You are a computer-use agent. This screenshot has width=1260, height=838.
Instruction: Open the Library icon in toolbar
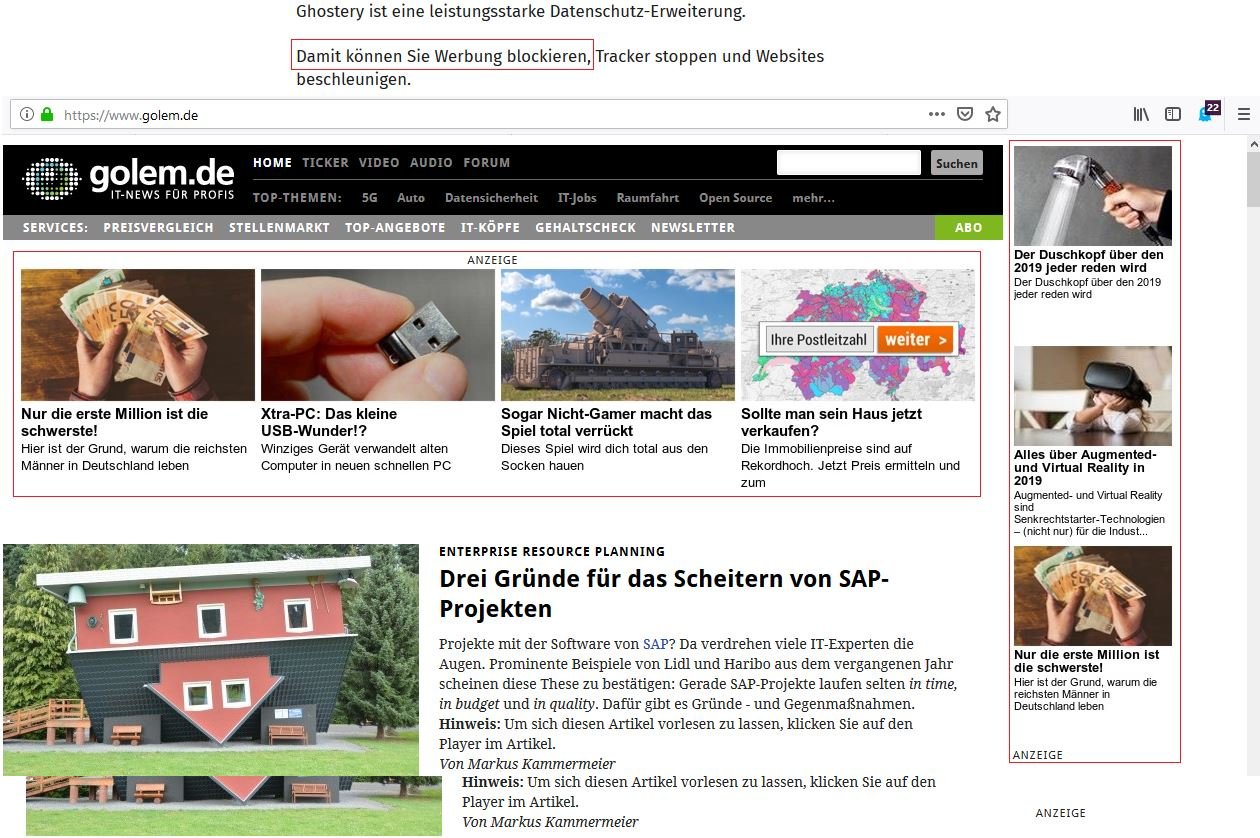[x=1141, y=114]
